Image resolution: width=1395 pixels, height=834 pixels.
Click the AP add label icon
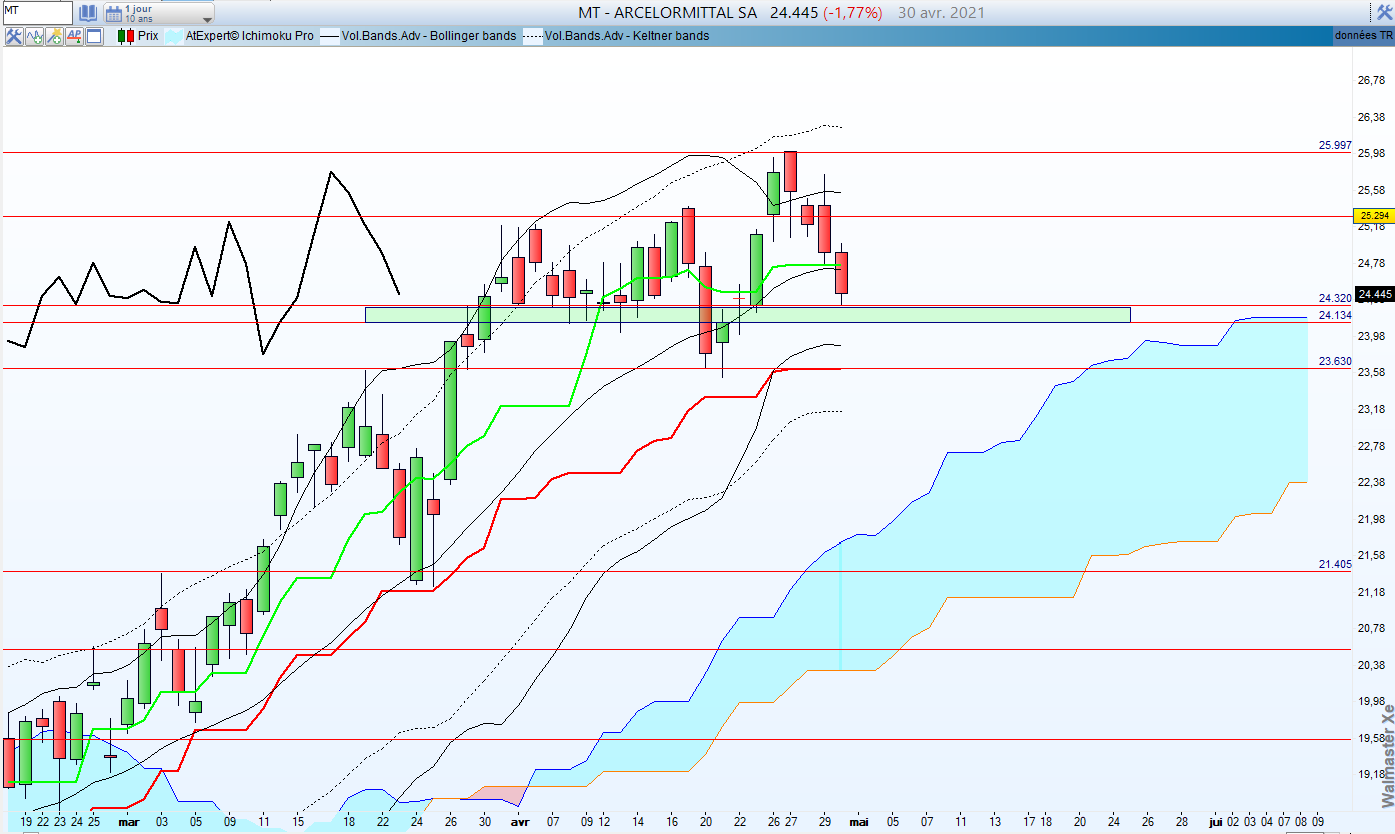click(x=74, y=36)
